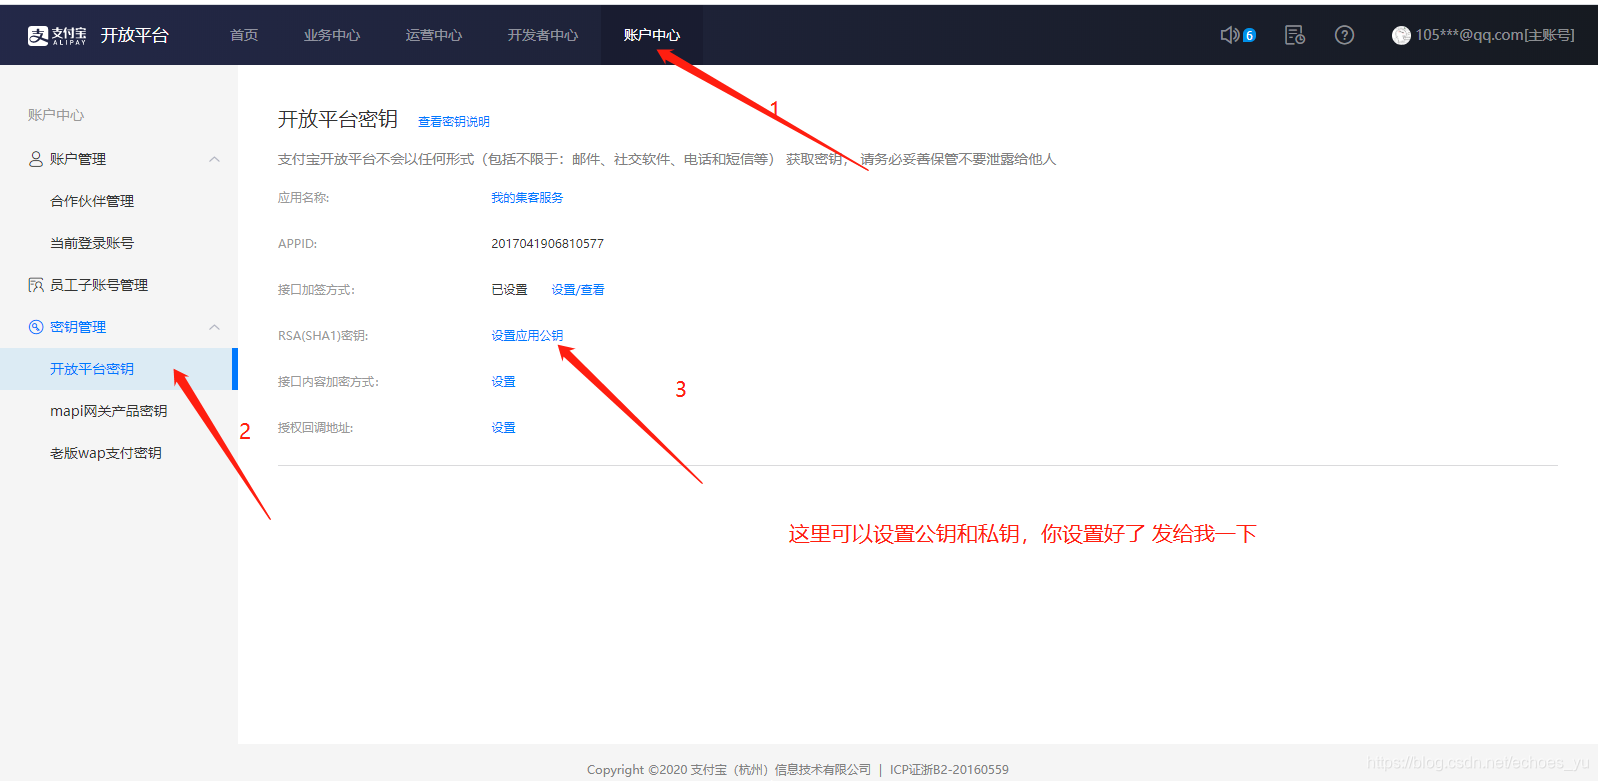Viewport: 1598px width, 781px height.
Task: Open 当前登录账号 in sidebar
Action: [92, 243]
